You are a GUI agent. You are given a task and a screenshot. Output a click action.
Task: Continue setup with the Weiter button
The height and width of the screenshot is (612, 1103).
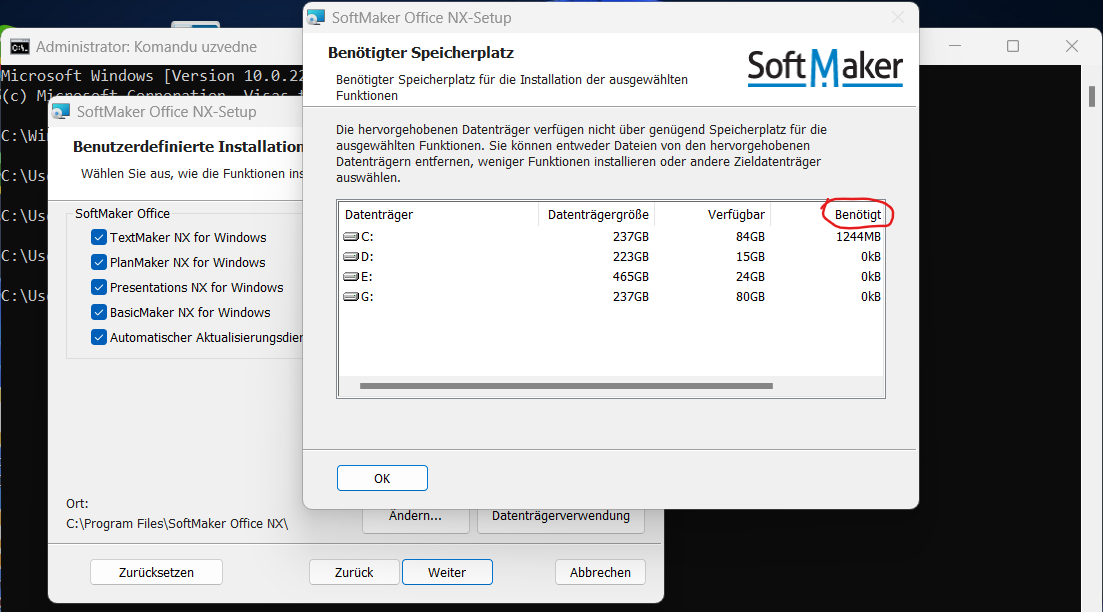(x=447, y=573)
